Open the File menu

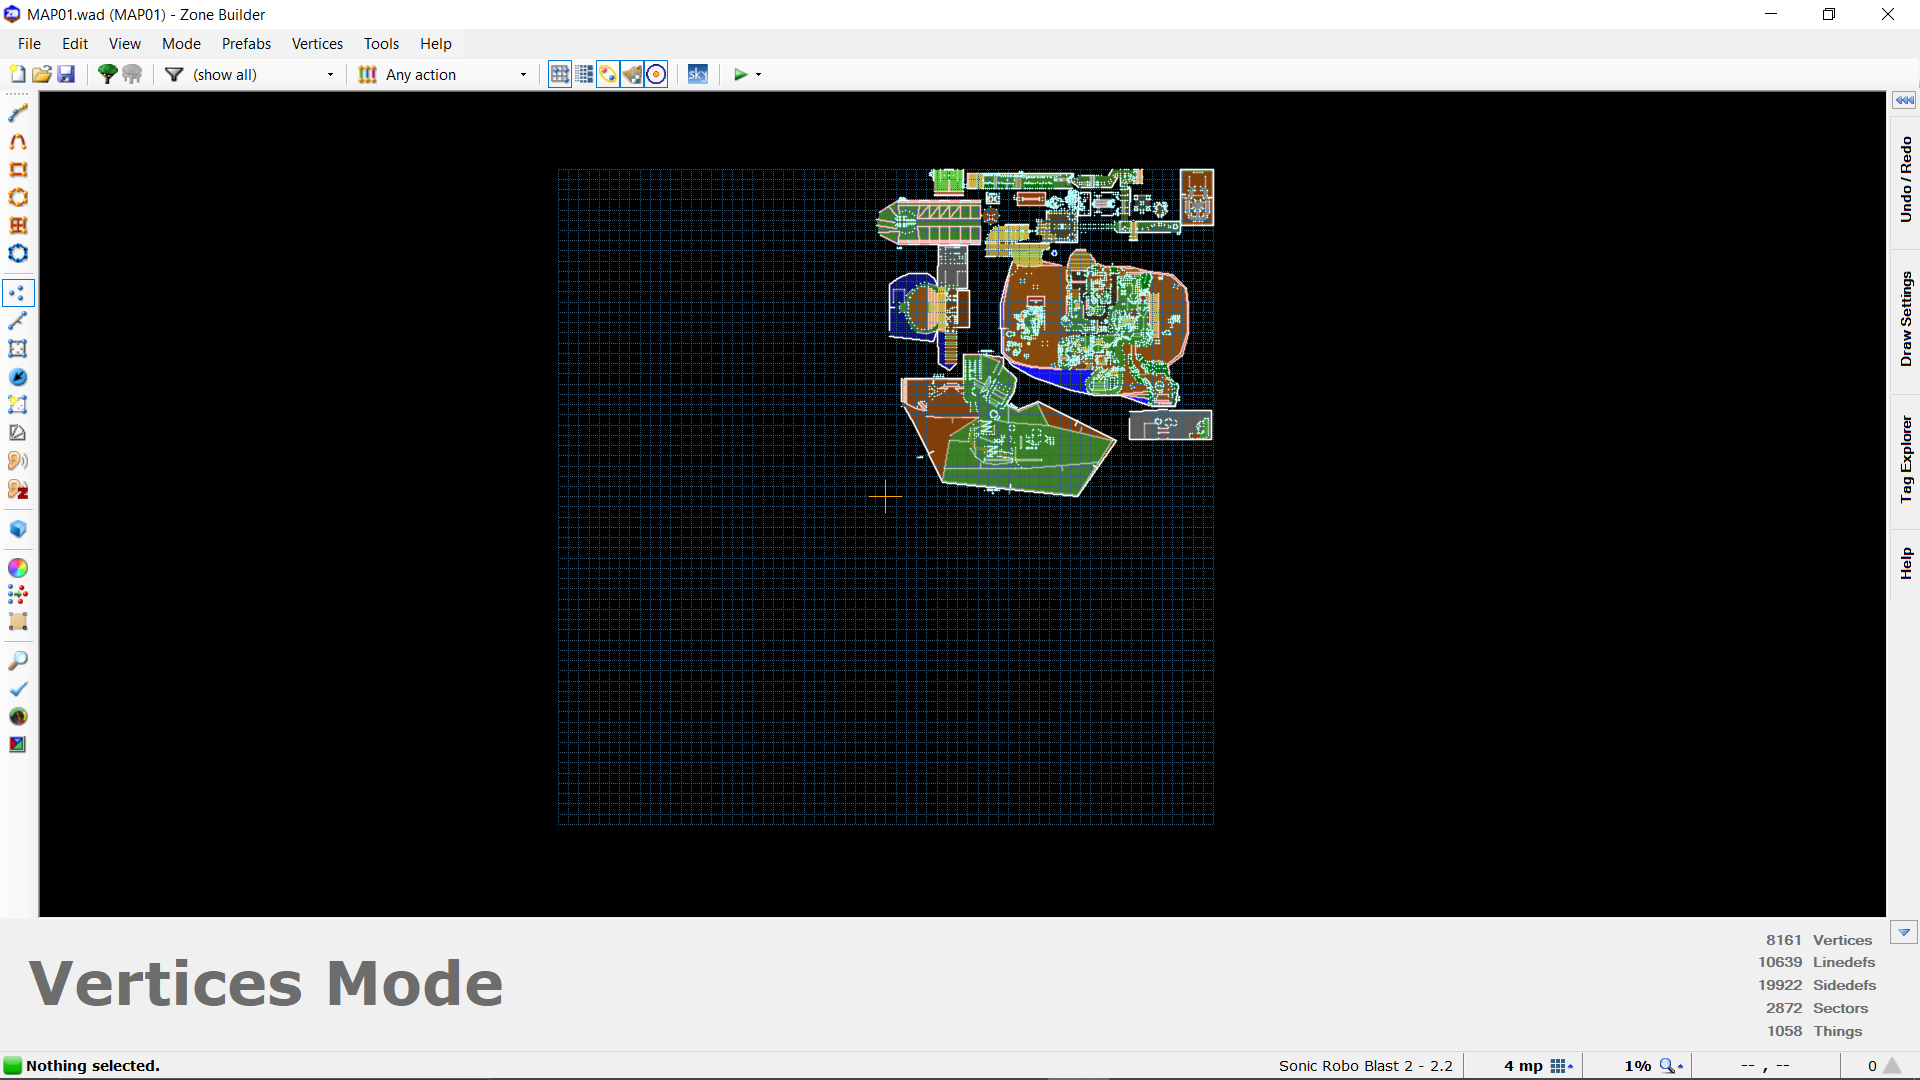29,44
